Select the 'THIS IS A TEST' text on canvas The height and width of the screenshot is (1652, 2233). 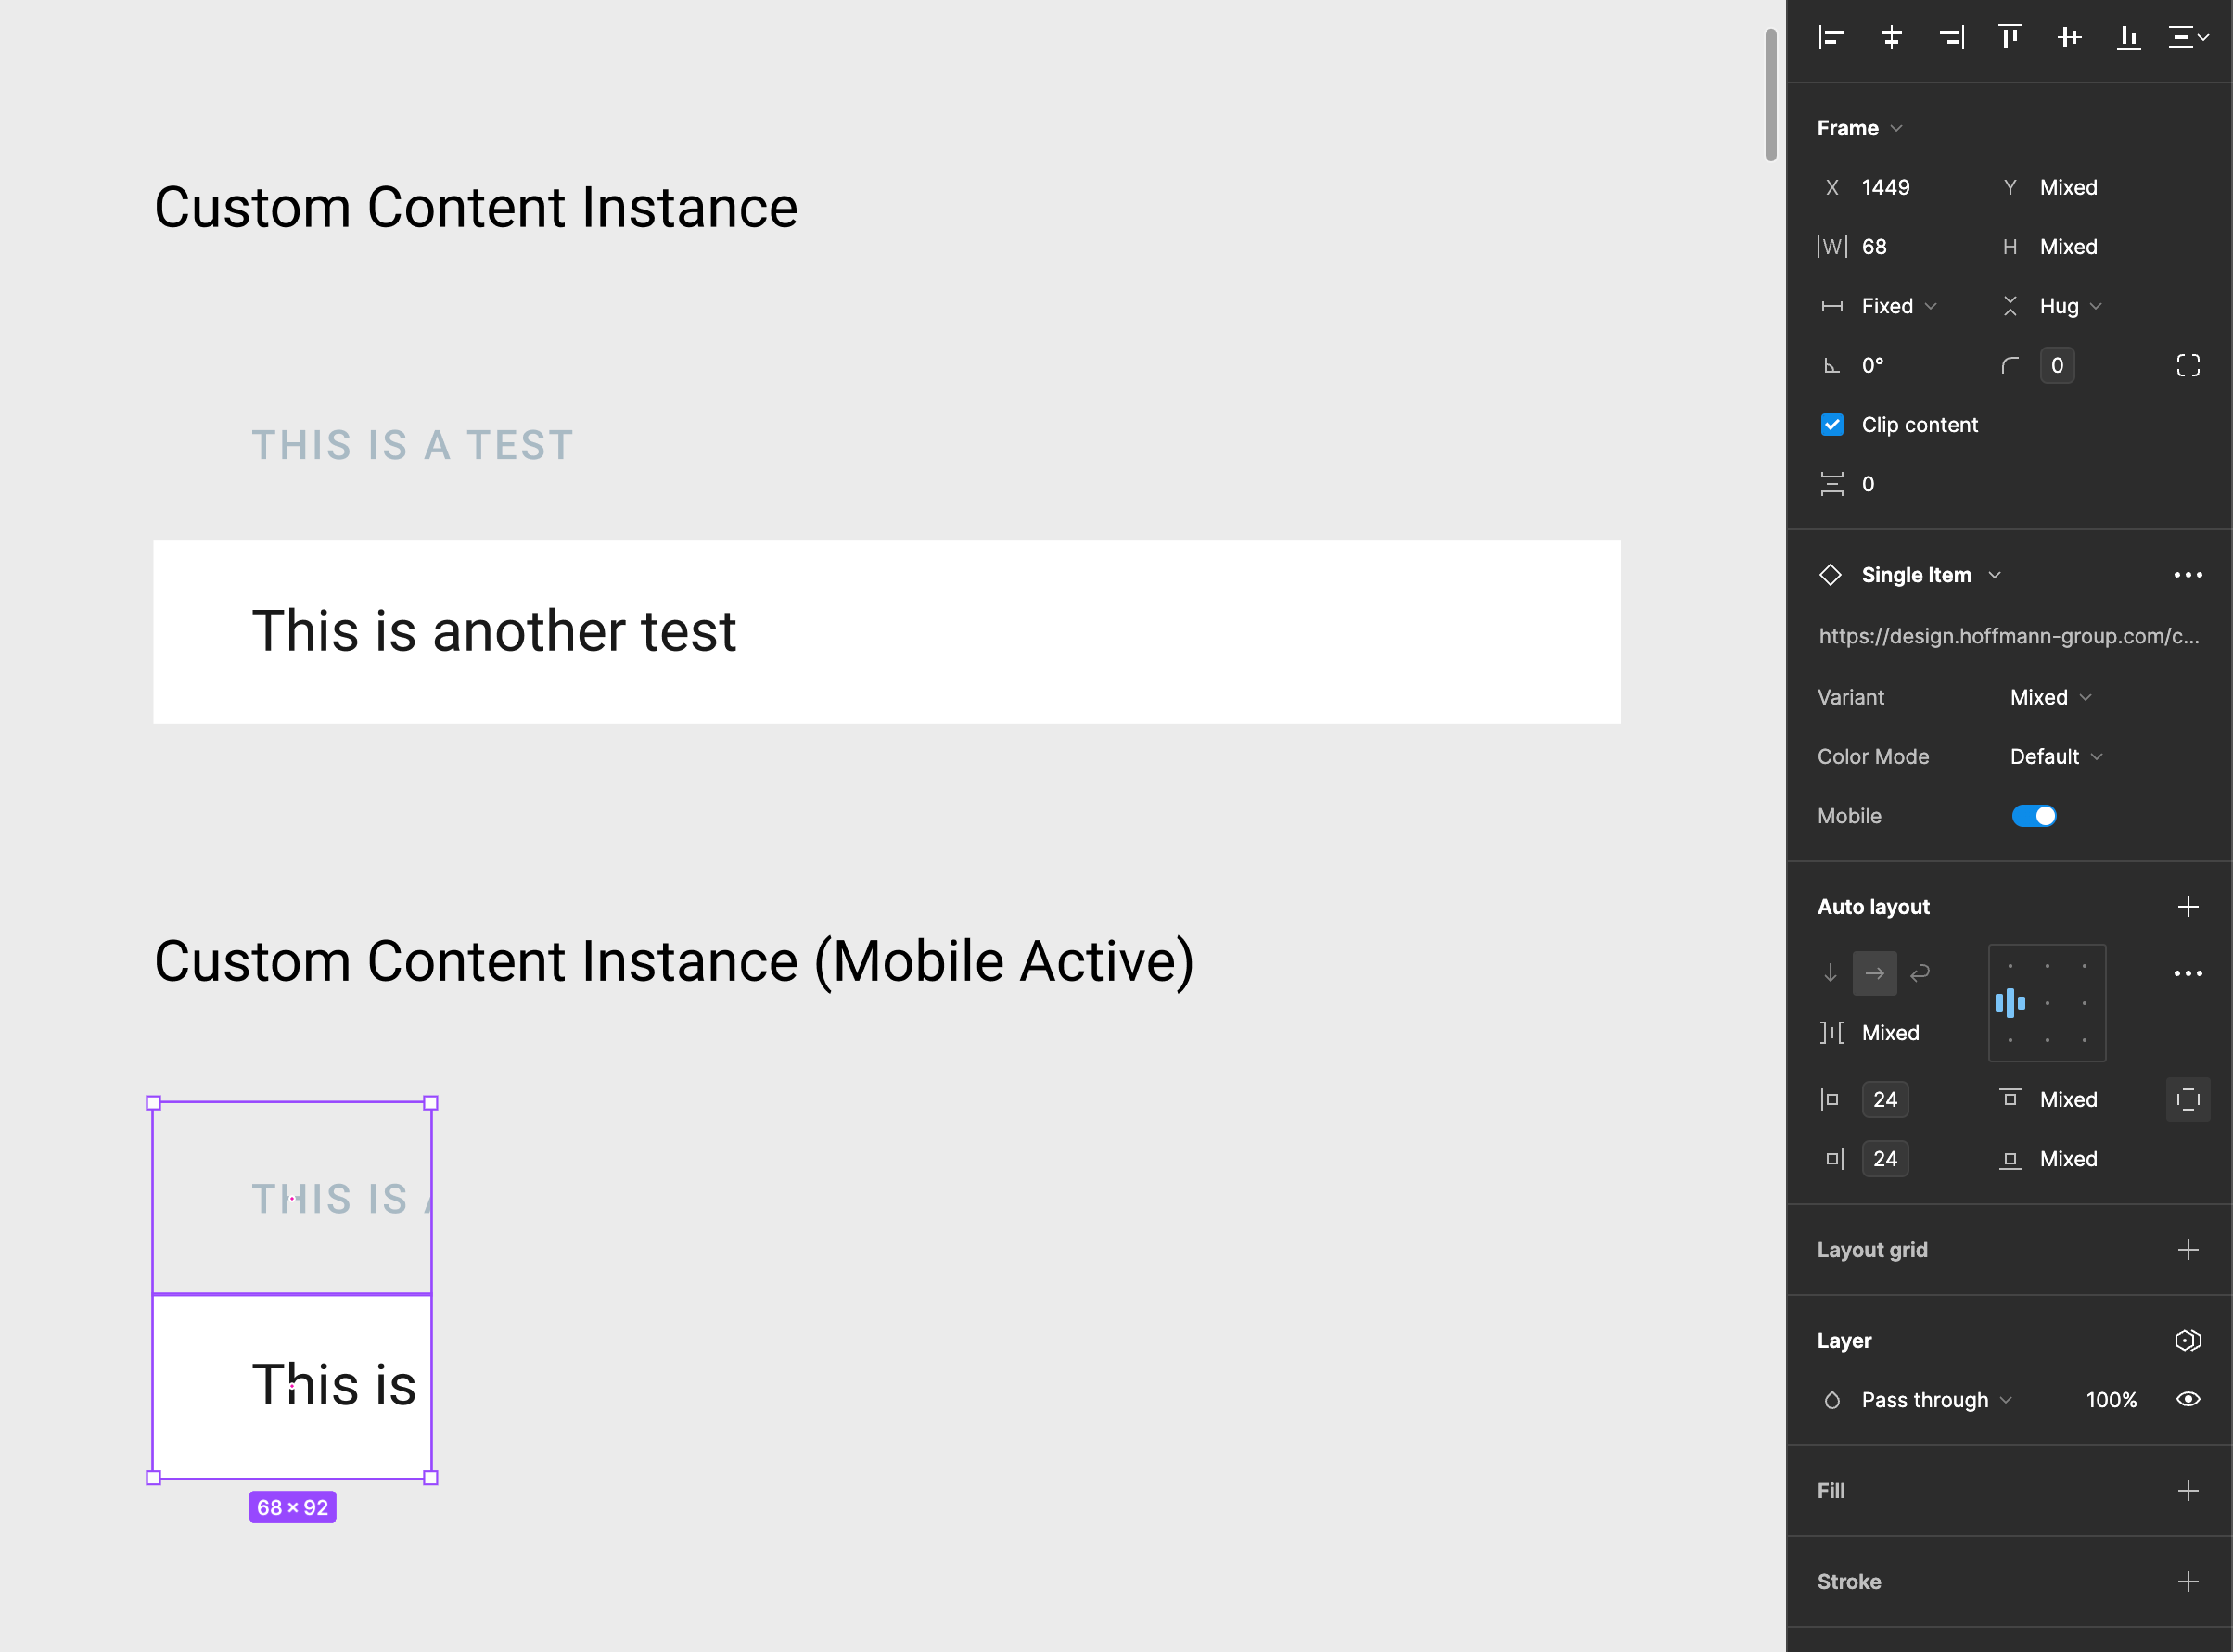[x=412, y=445]
